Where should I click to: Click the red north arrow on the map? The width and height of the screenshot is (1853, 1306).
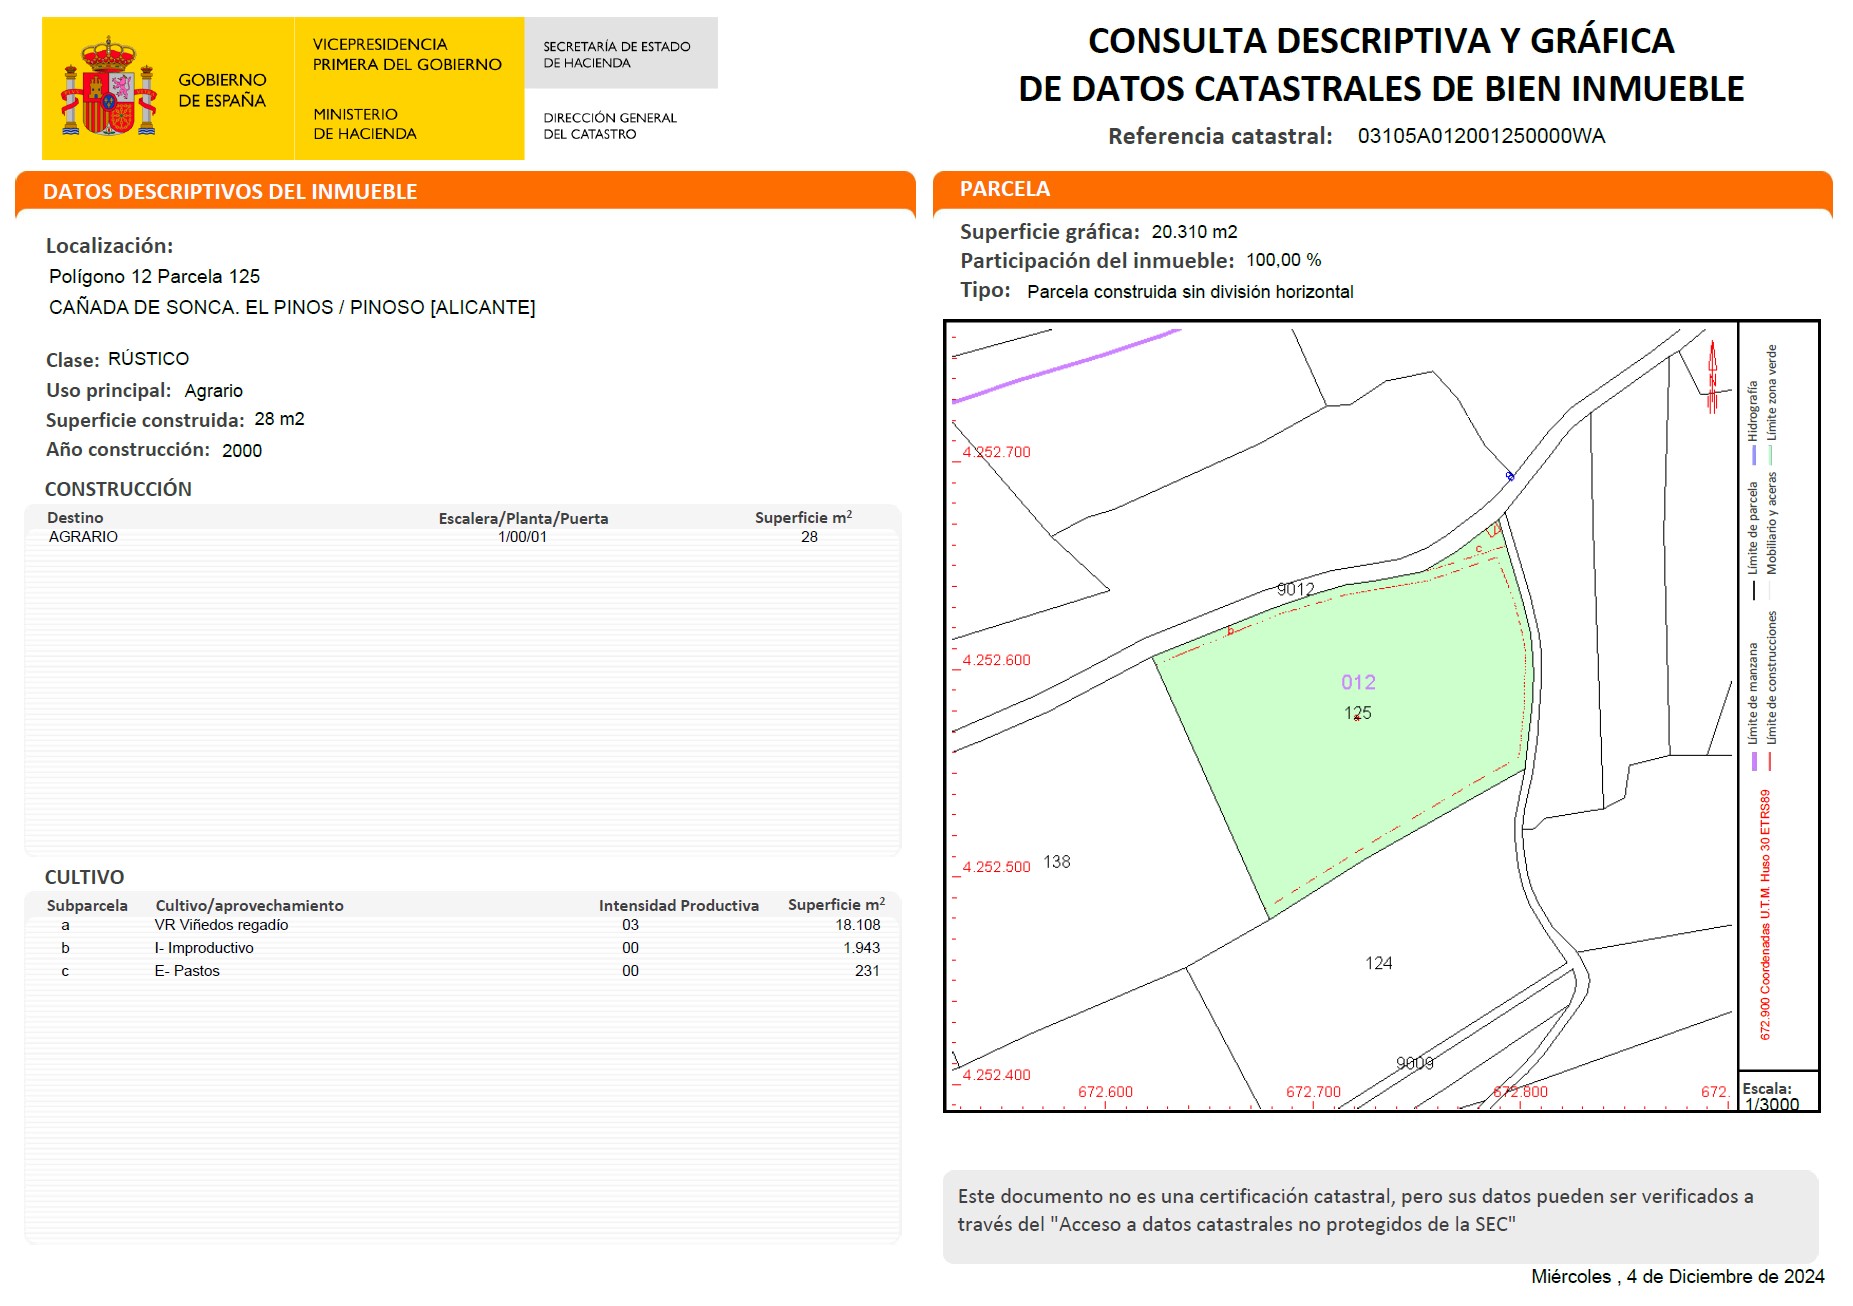click(1712, 377)
